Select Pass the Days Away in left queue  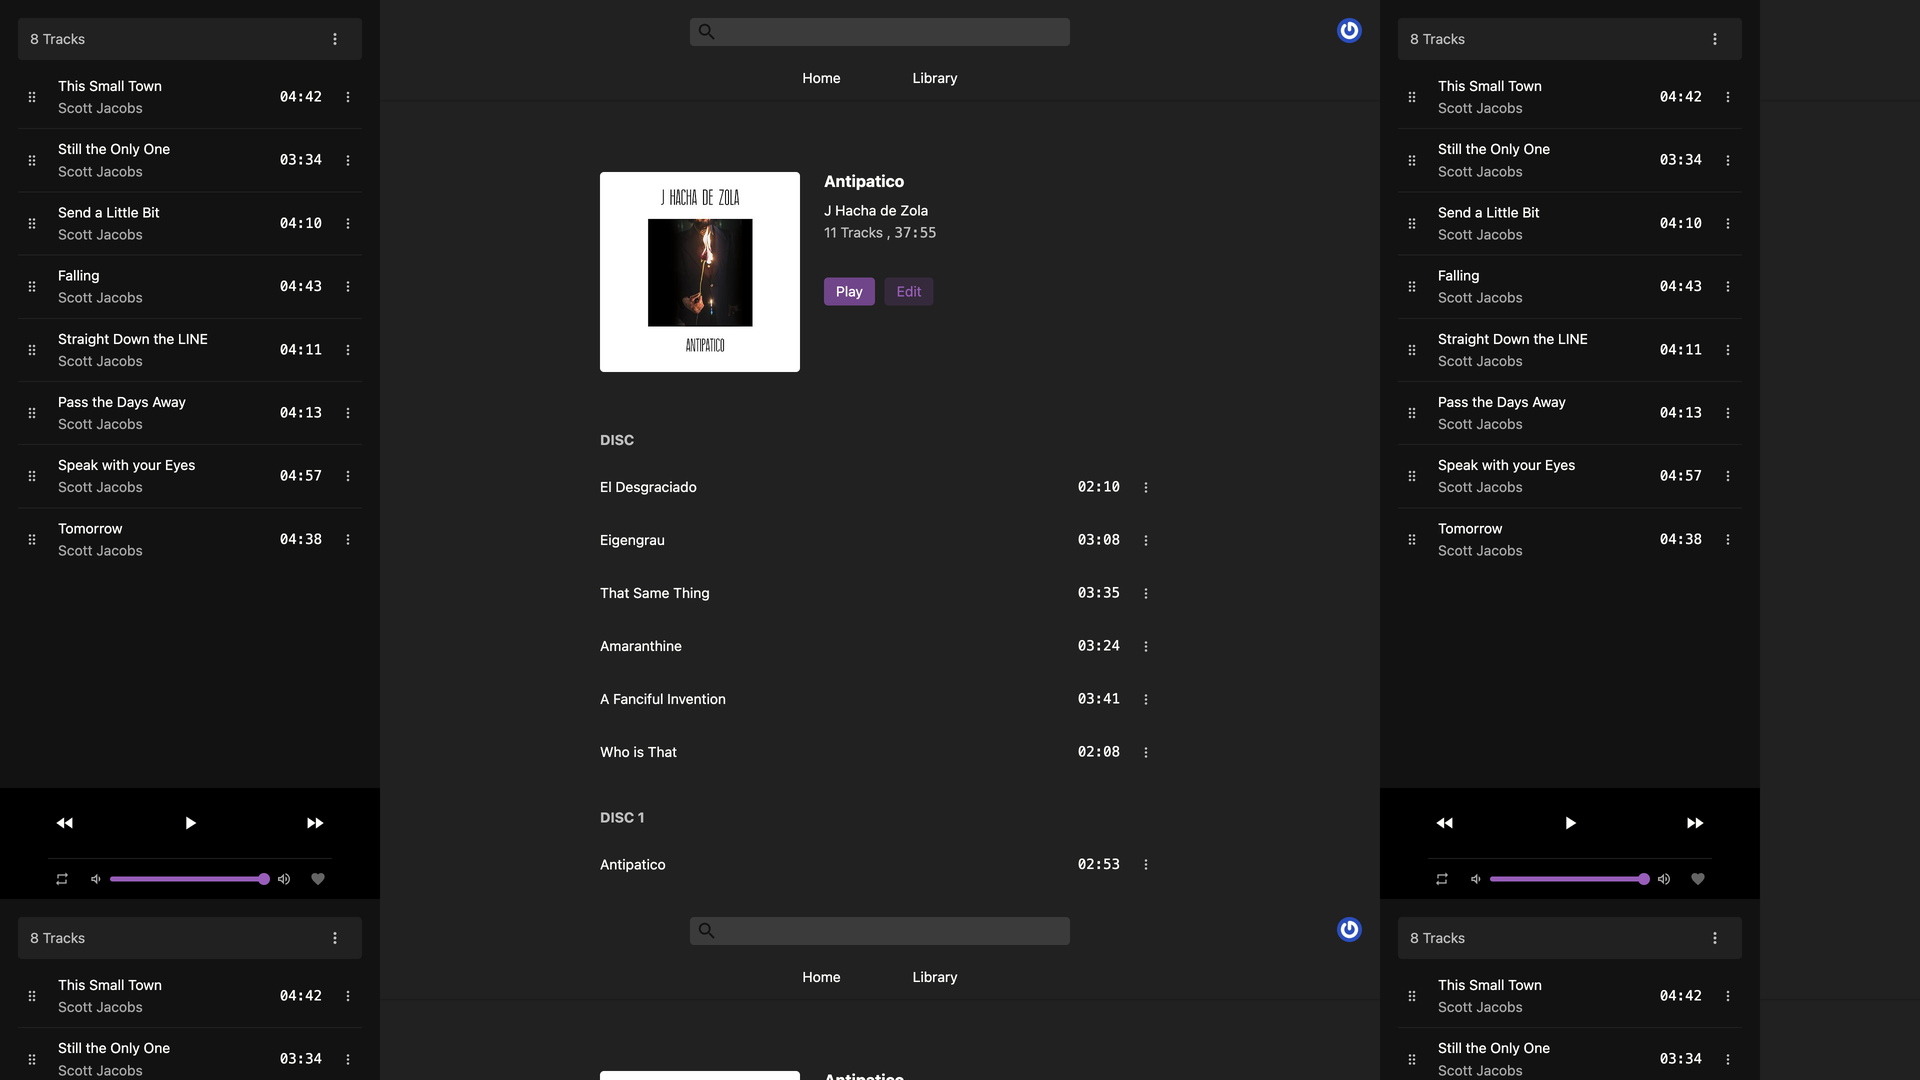[x=122, y=402]
